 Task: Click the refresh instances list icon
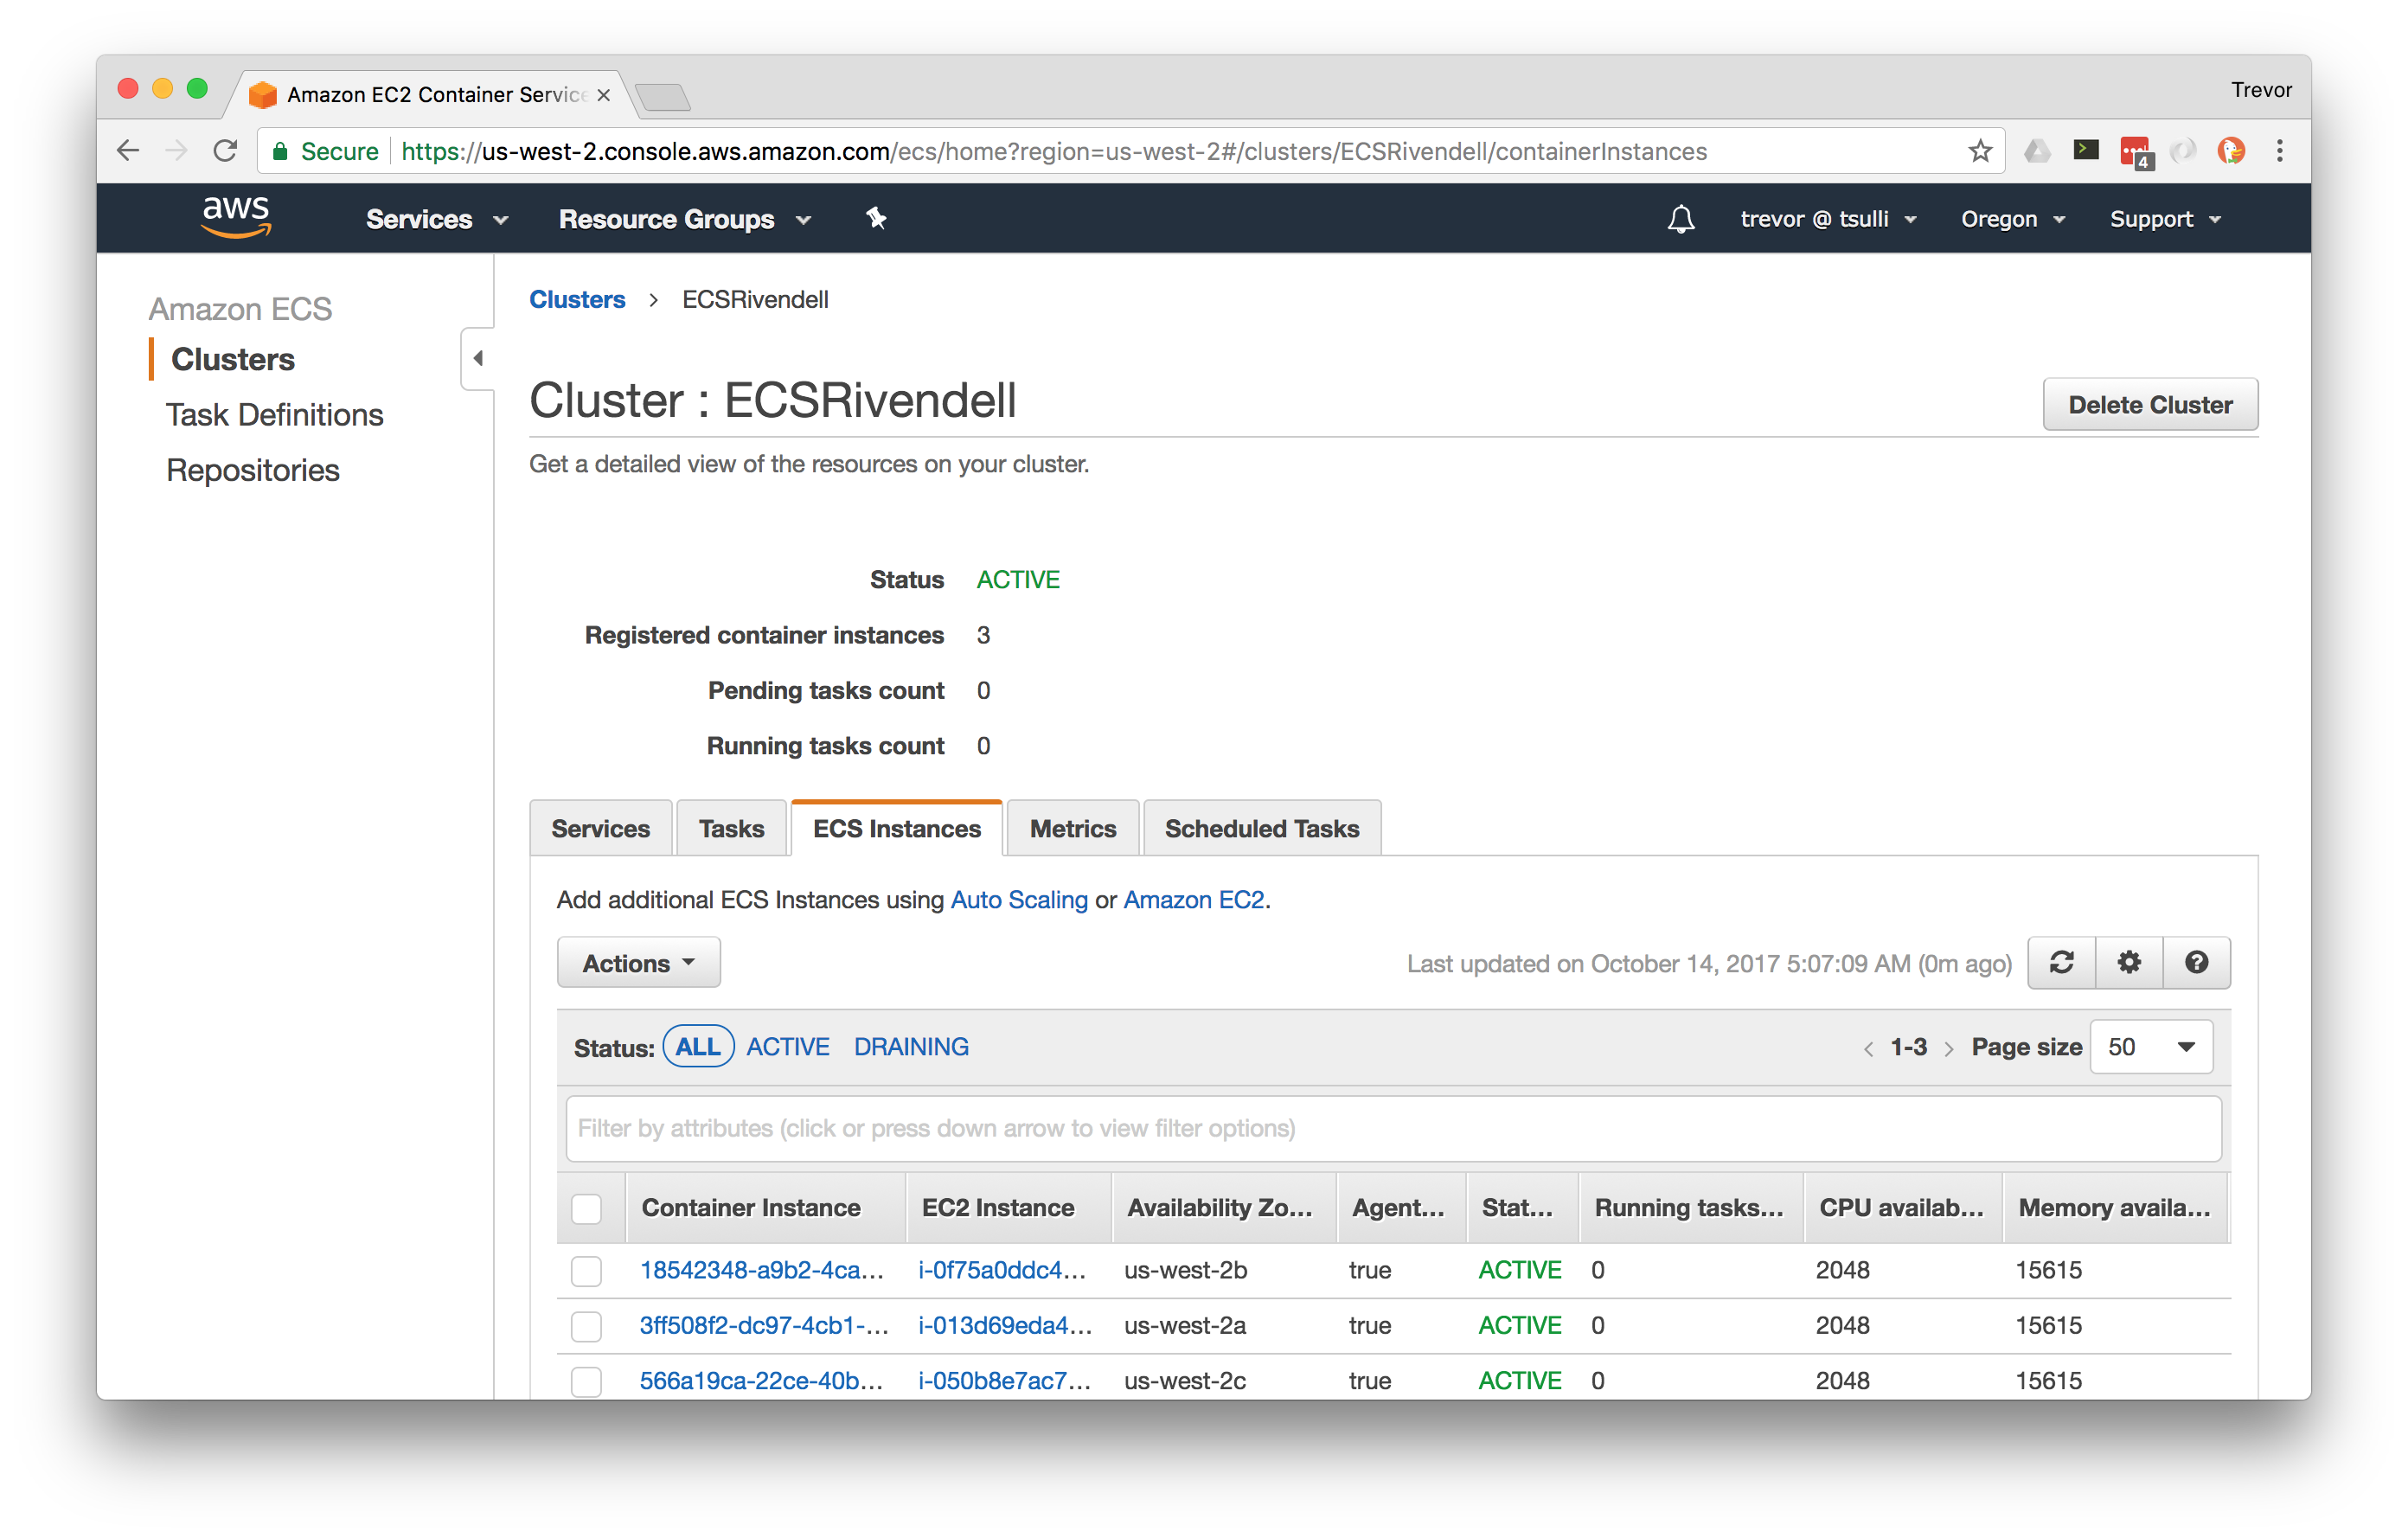(2061, 963)
